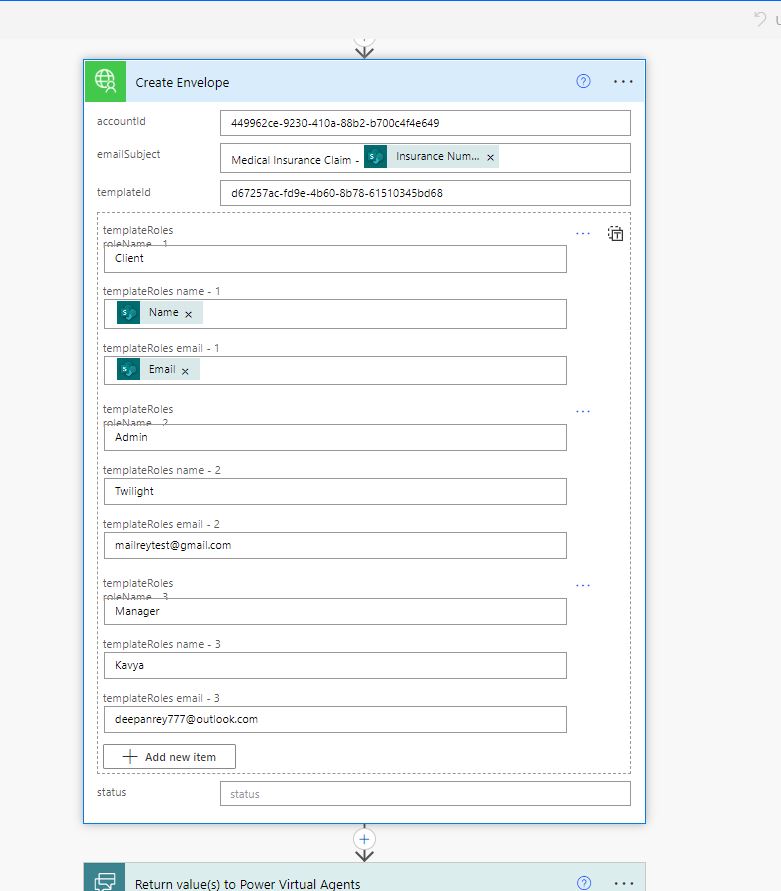This screenshot has width=781, height=891.
Task: Click the templateRoles name - 2 label
Action: [x=161, y=470]
